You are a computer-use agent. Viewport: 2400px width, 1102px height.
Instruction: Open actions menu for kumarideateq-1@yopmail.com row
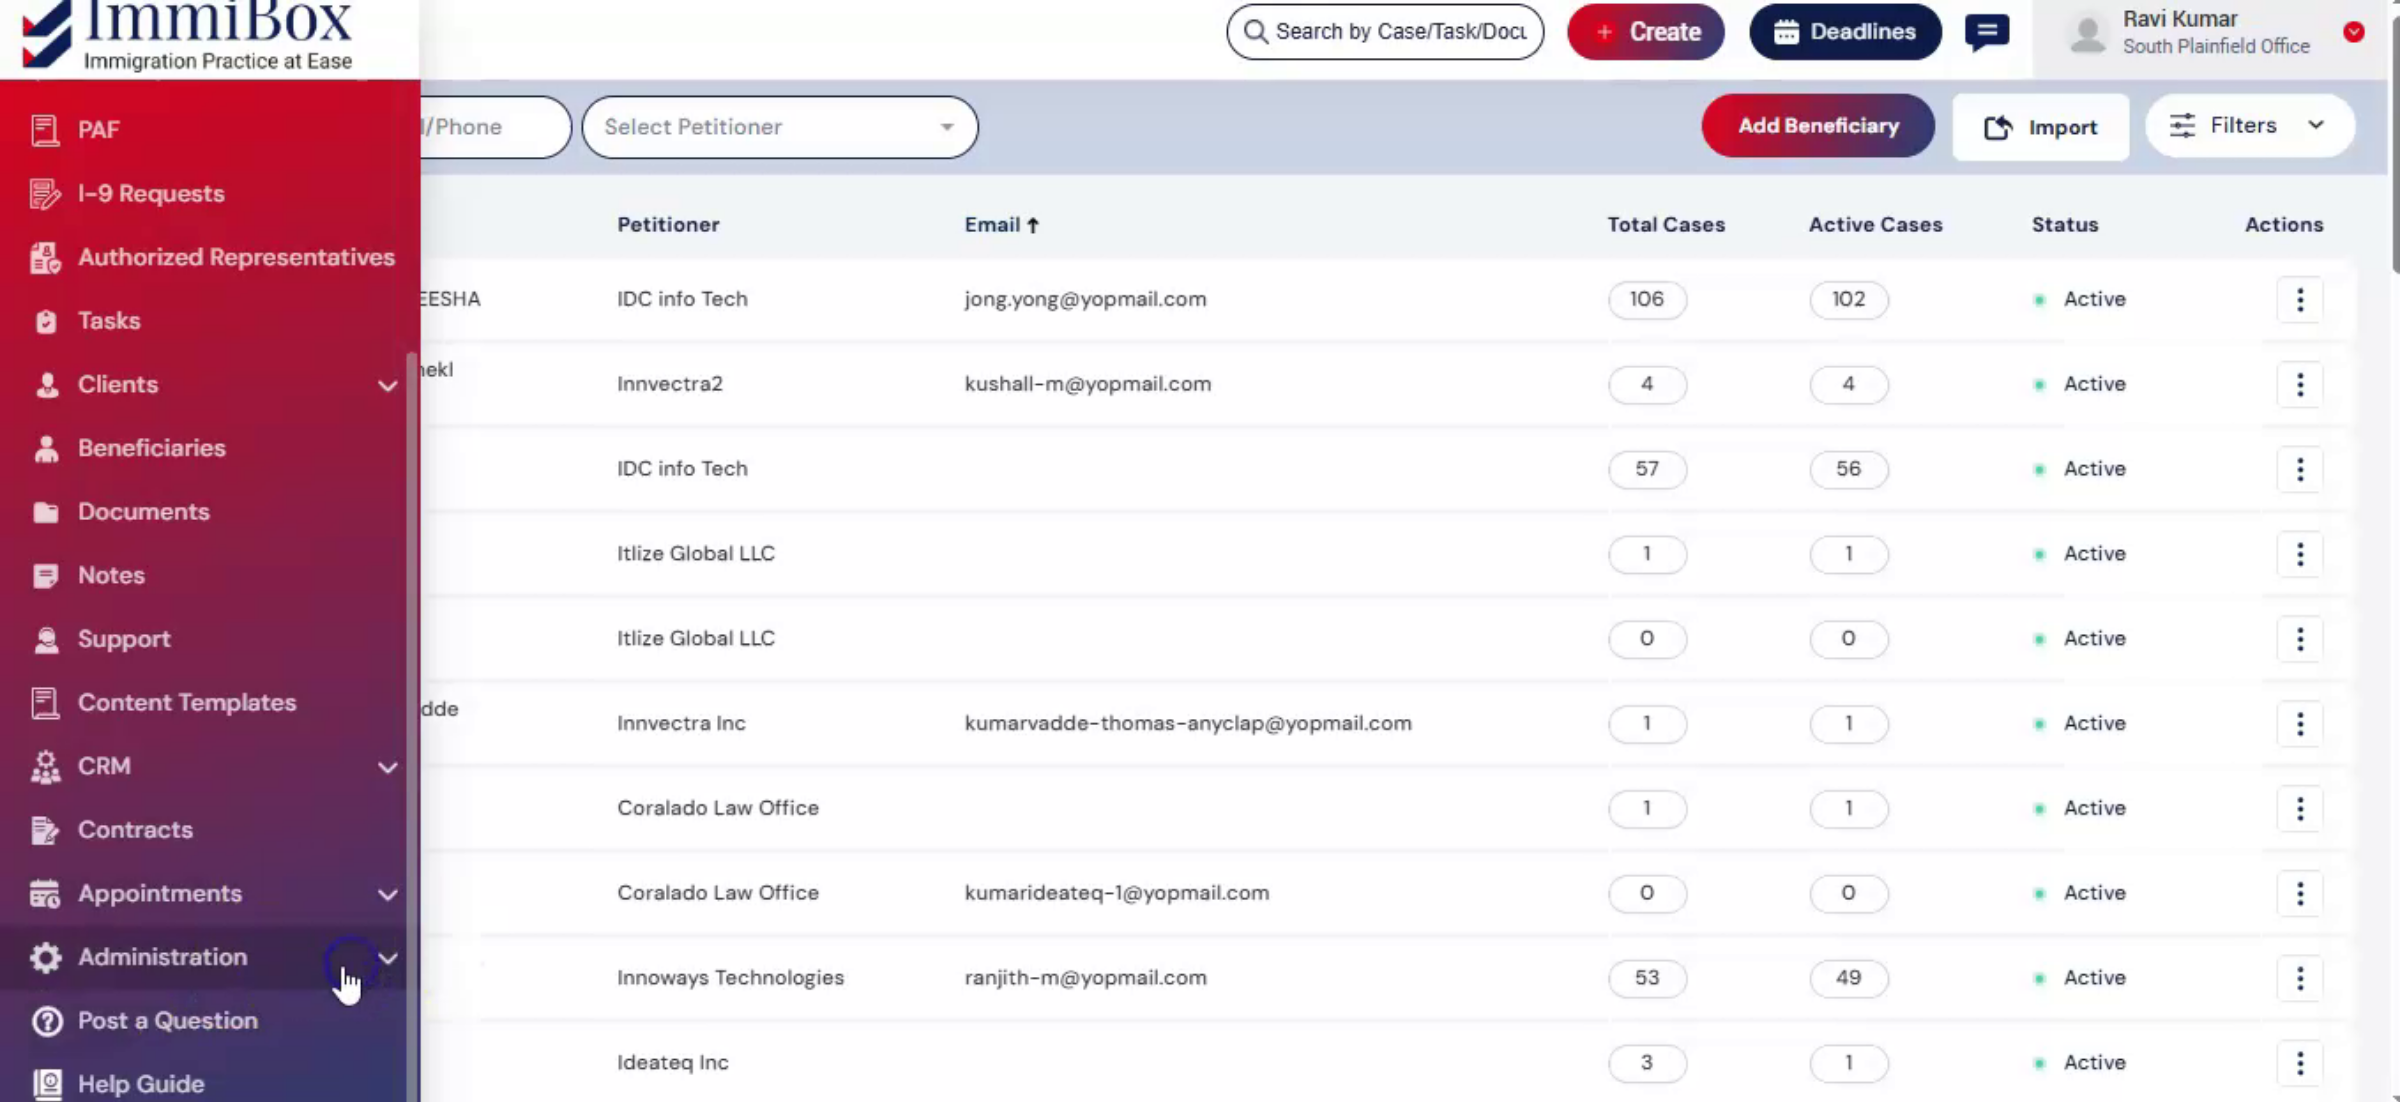tap(2300, 893)
